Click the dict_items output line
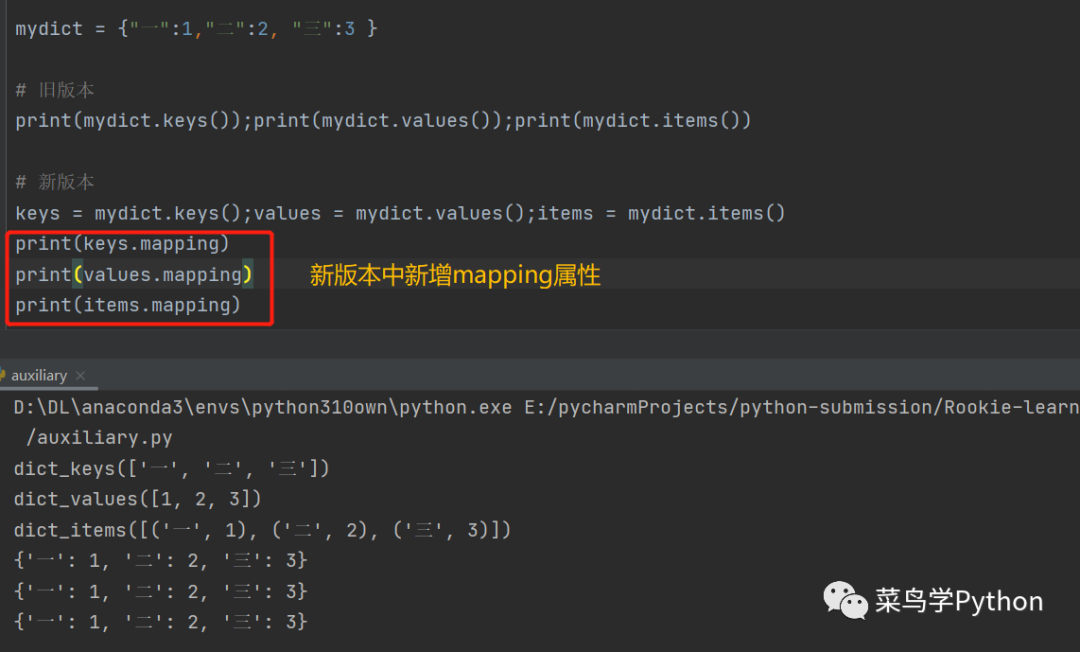The image size is (1080, 652). point(262,530)
